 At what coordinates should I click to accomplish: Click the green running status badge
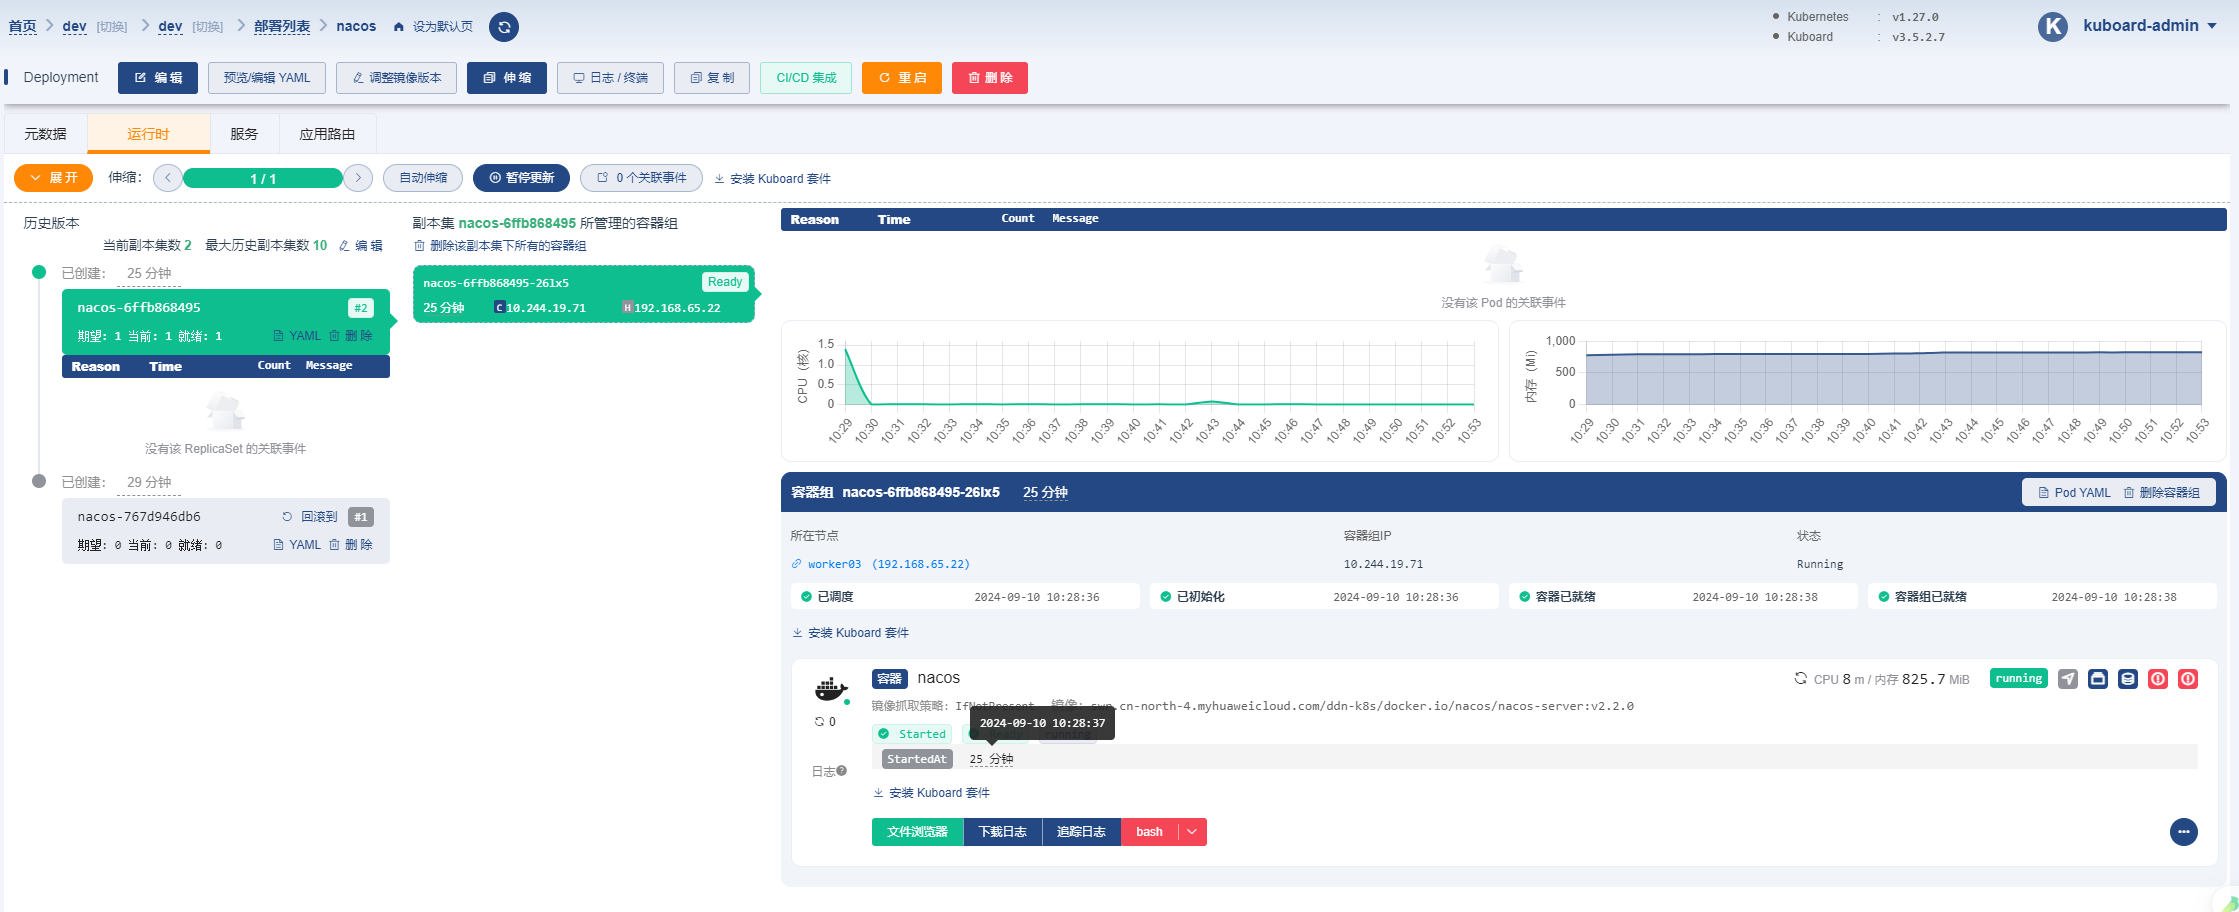(x=2018, y=679)
